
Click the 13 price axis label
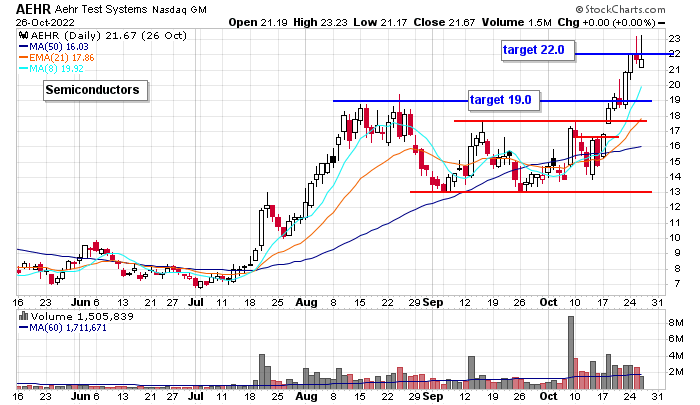[674, 192]
